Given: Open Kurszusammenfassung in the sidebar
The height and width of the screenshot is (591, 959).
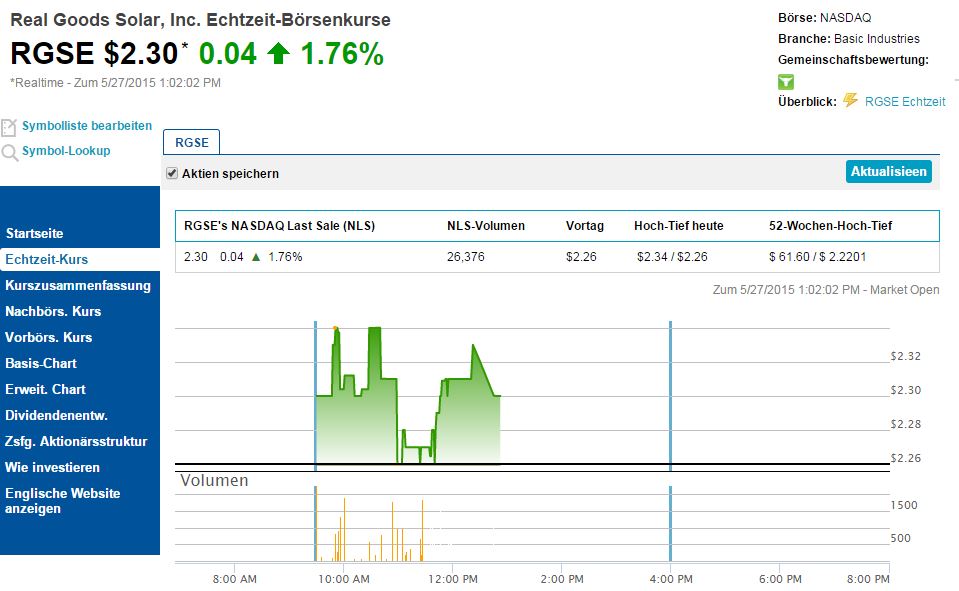Looking at the screenshot, I should (x=78, y=286).
